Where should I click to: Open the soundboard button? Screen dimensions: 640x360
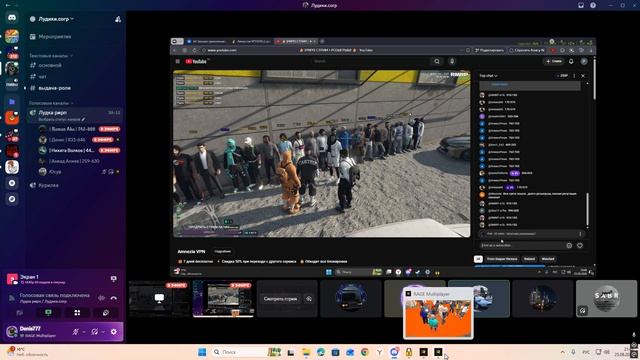106,313
